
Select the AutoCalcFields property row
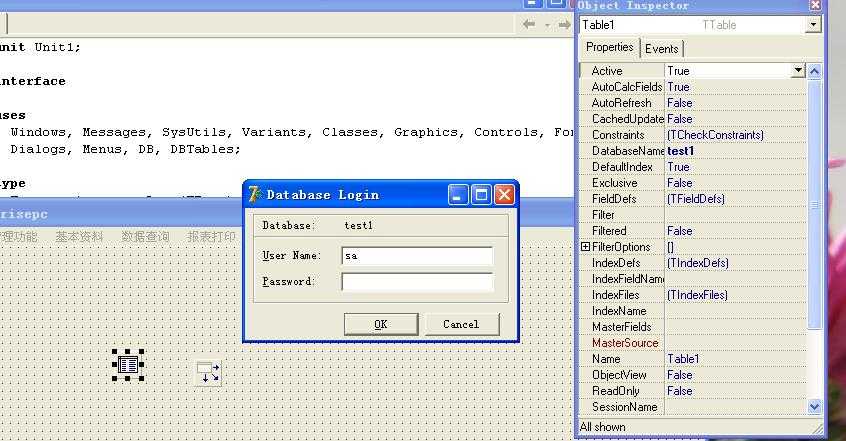pyautogui.click(x=693, y=87)
